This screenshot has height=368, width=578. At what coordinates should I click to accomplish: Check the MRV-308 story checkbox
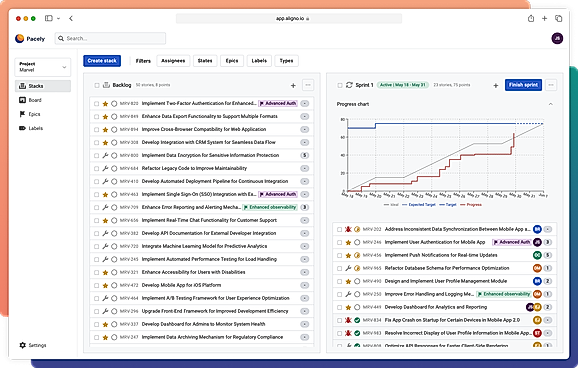pos(96,143)
